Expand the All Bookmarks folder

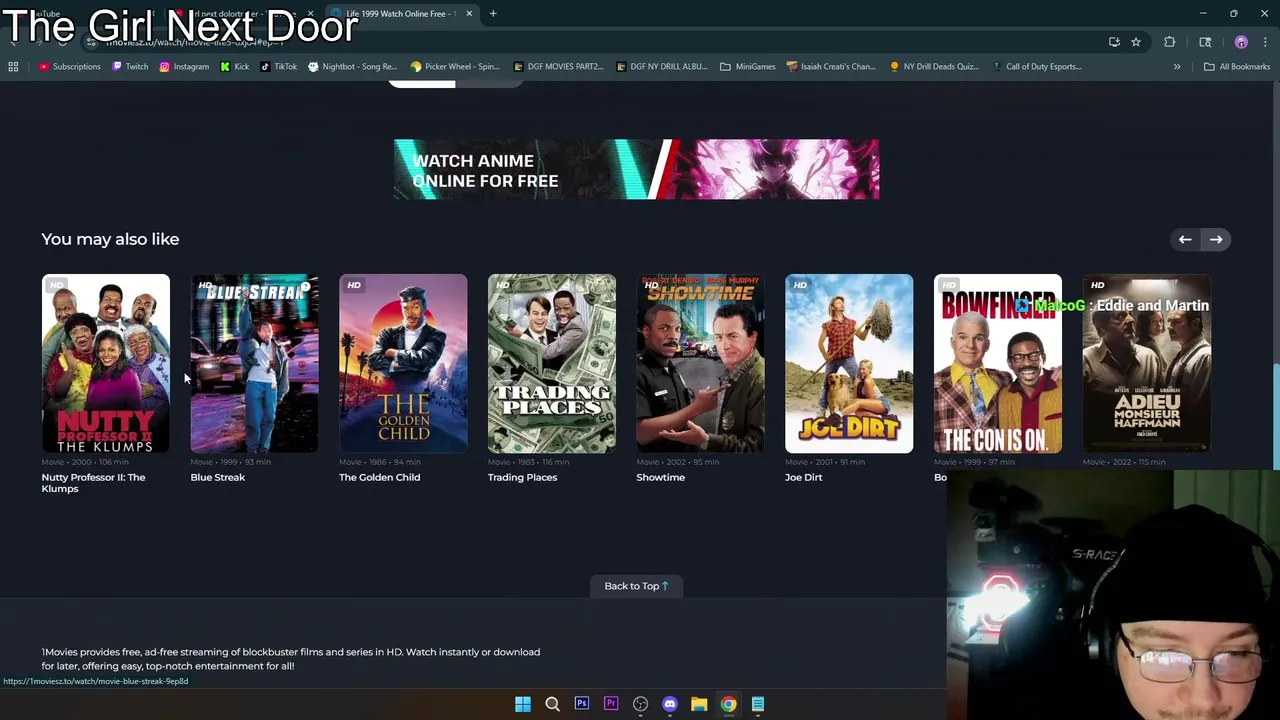1237,67
